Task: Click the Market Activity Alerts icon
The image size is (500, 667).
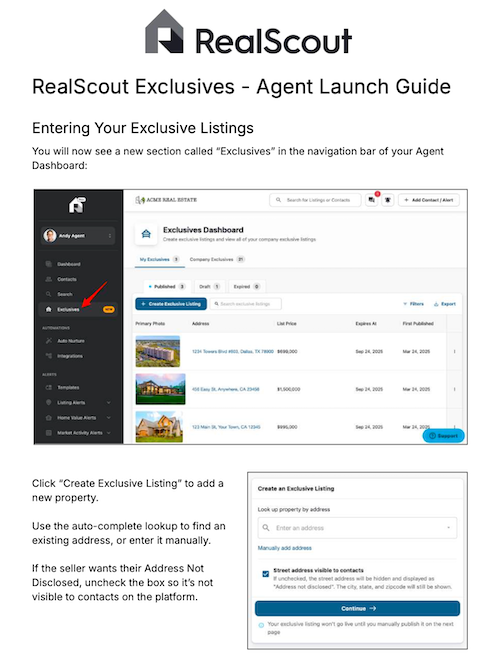Action: [49, 433]
